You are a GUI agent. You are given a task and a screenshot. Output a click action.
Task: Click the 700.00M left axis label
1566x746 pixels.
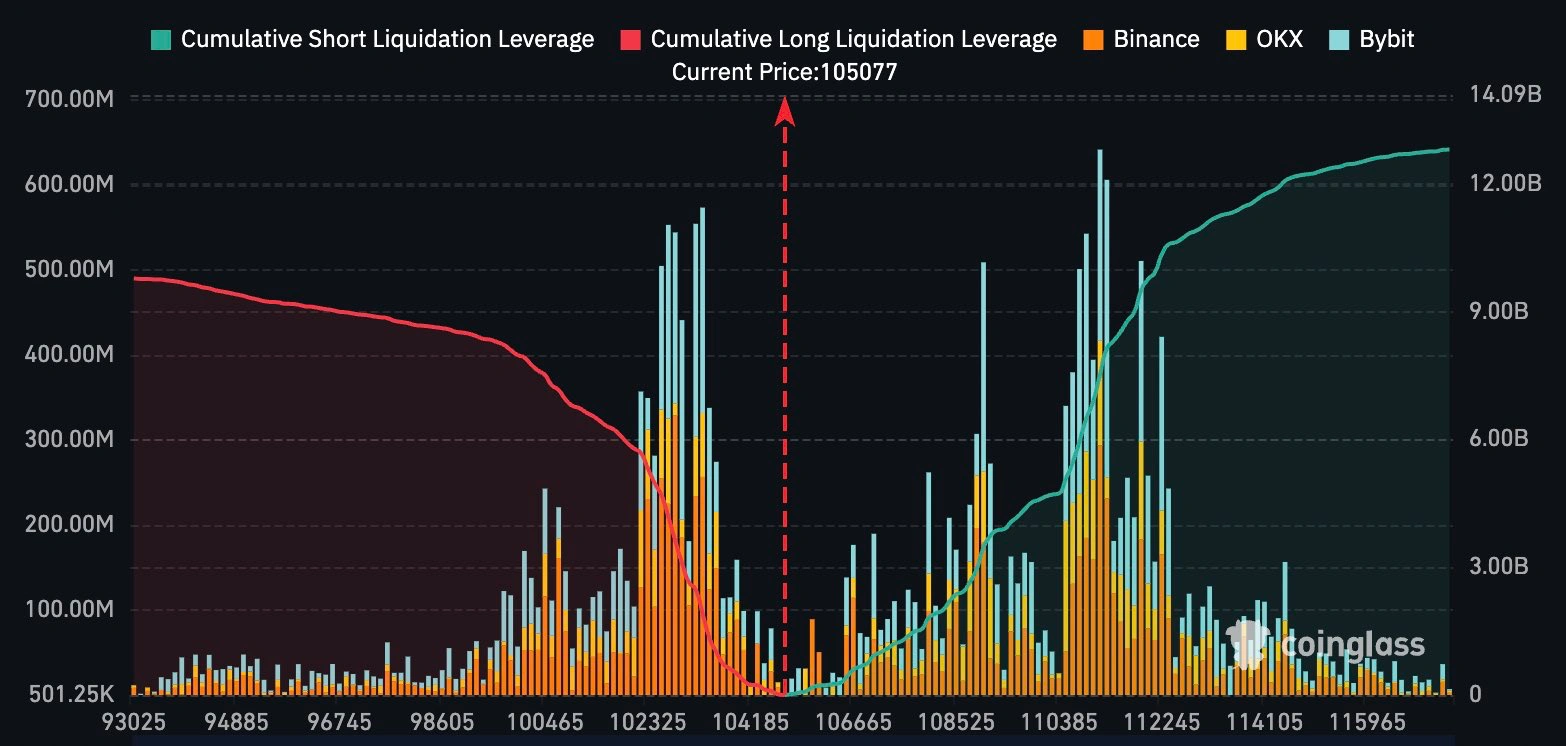[70, 99]
